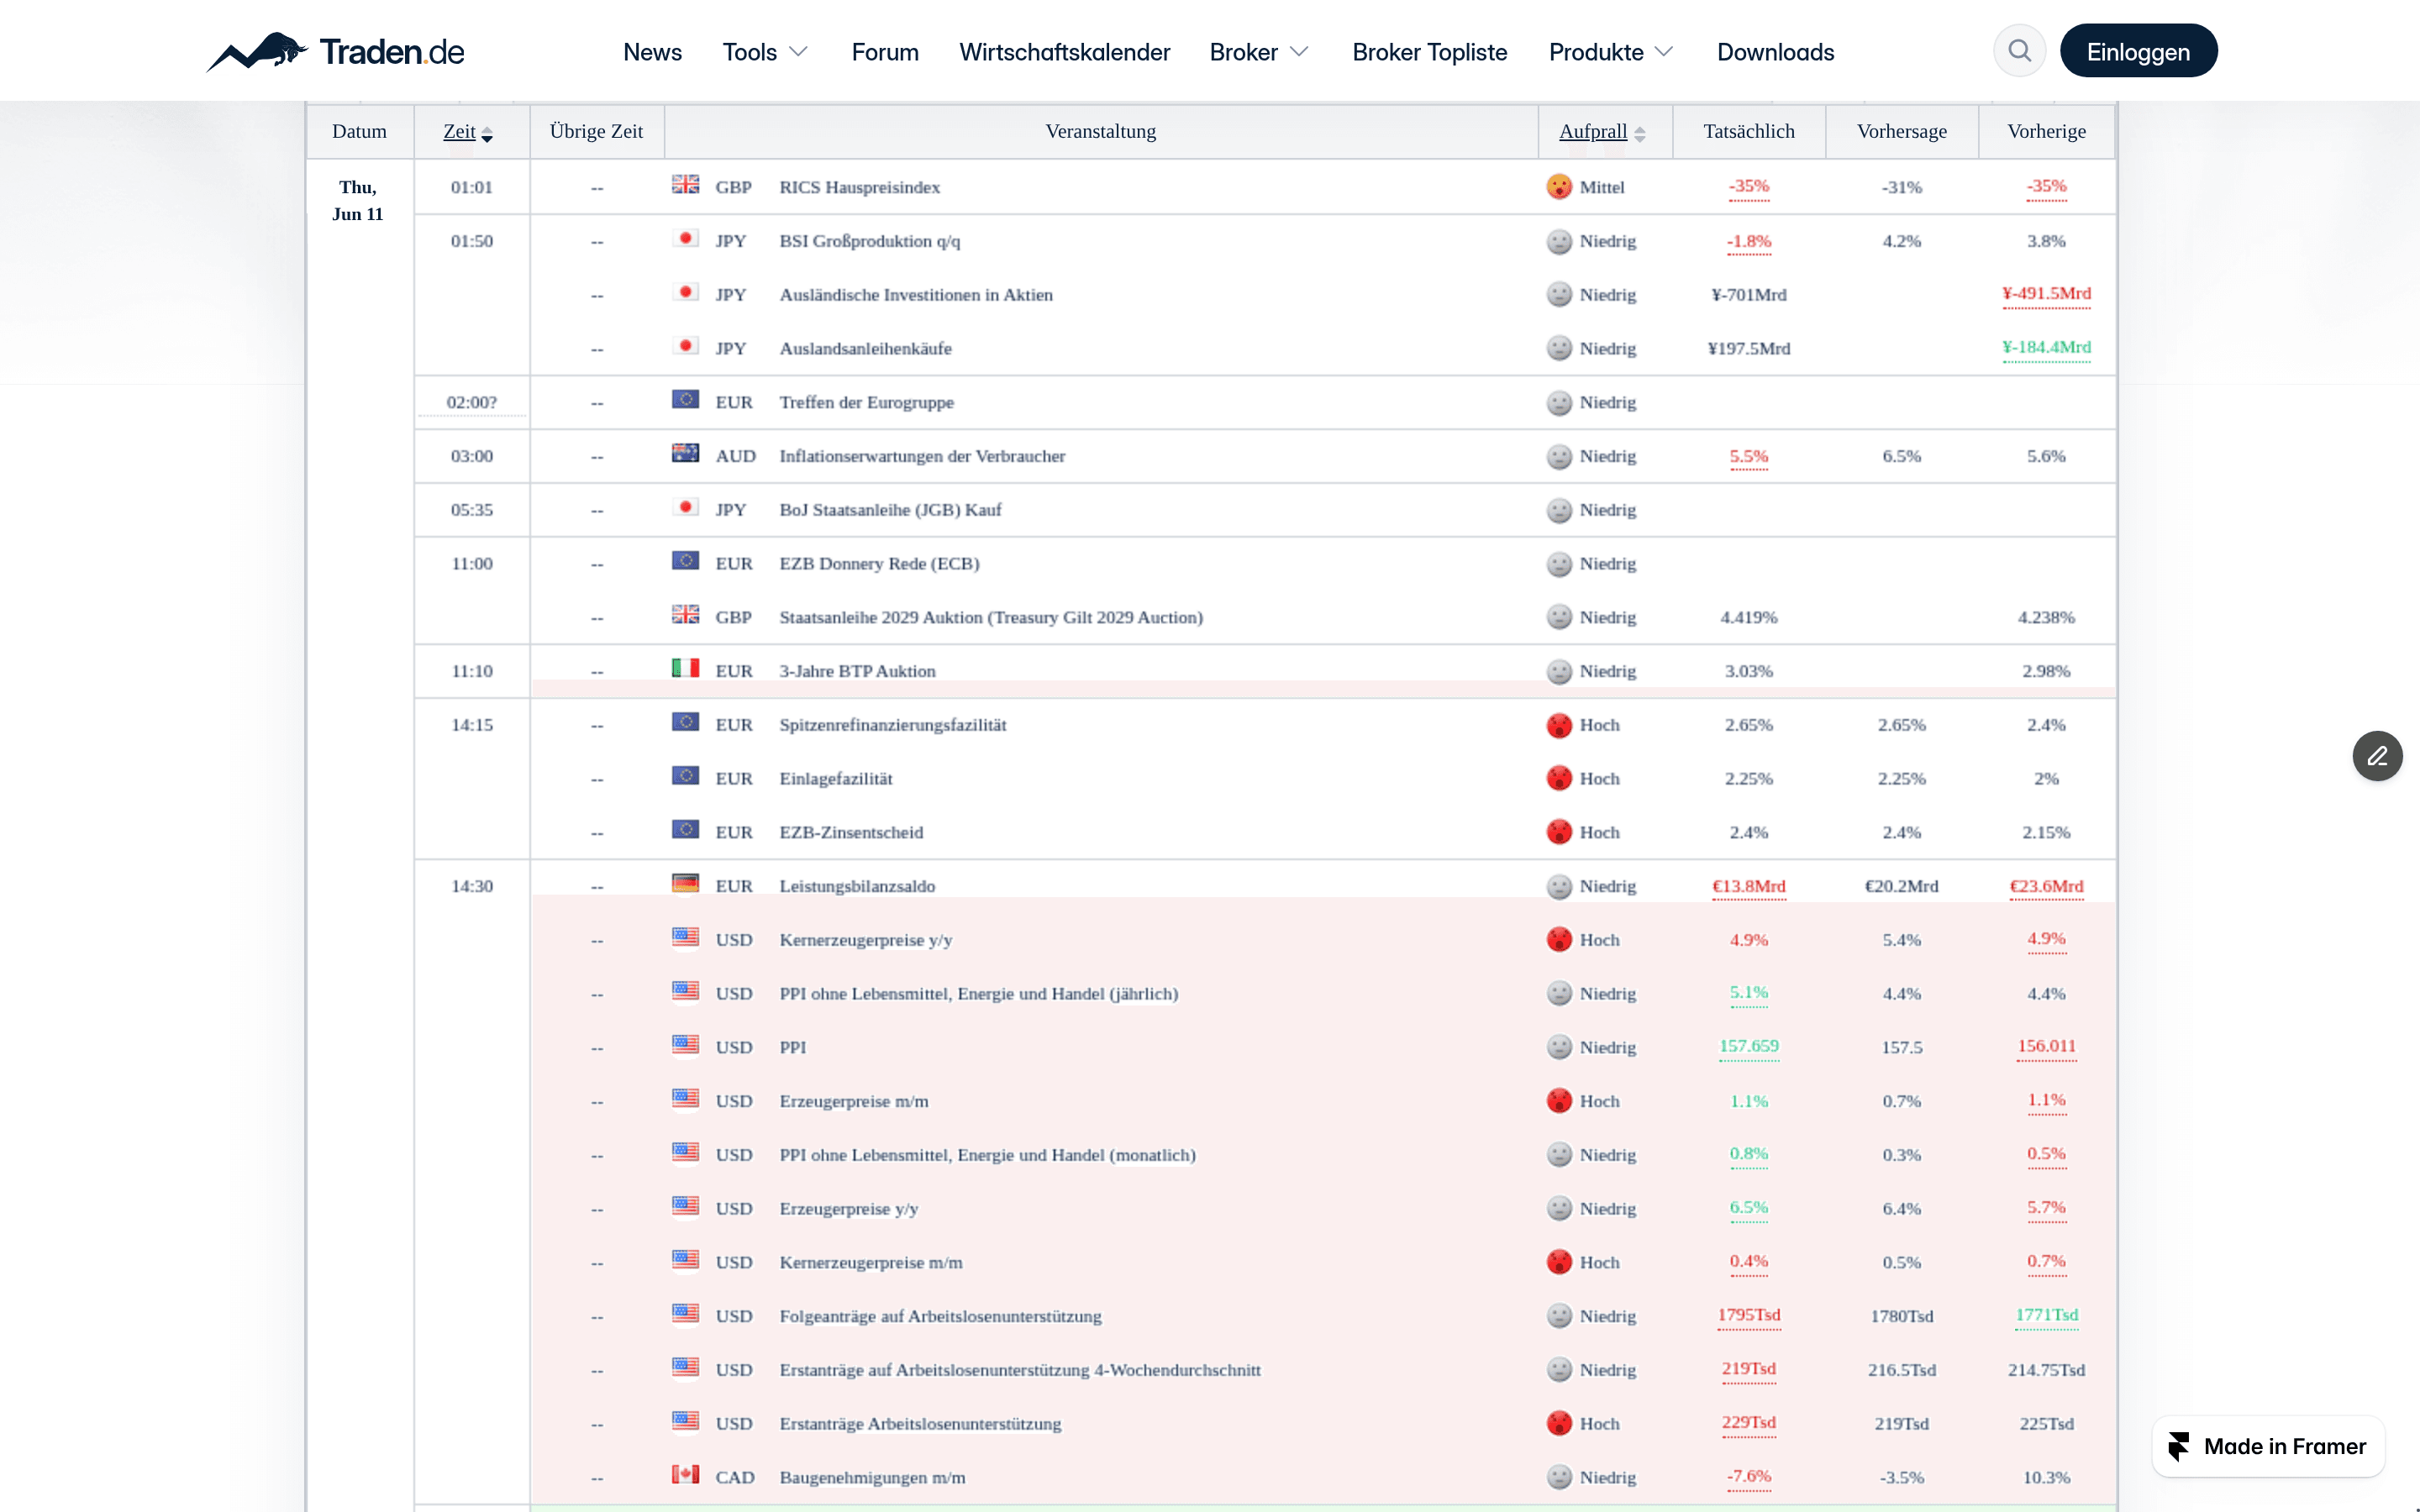Click the Hoch impact face for Erzeugerpreise m/m
The image size is (2420, 1512).
(x=1559, y=1101)
